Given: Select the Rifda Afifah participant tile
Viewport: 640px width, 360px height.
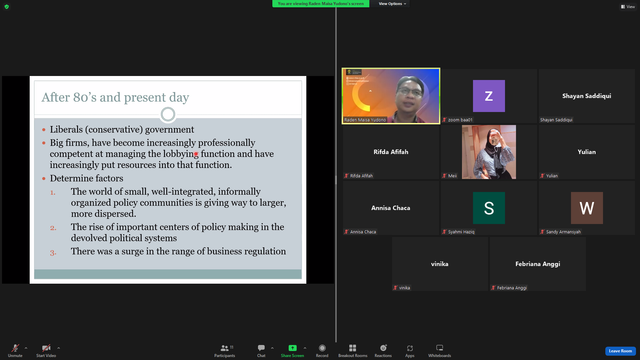Looking at the screenshot, I should tap(391, 152).
